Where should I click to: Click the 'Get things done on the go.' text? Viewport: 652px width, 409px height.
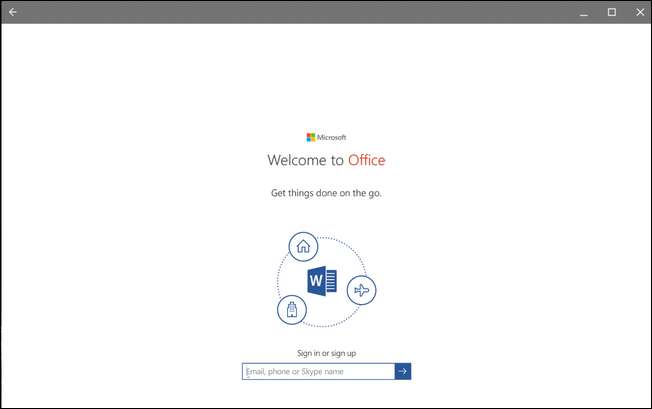click(326, 193)
